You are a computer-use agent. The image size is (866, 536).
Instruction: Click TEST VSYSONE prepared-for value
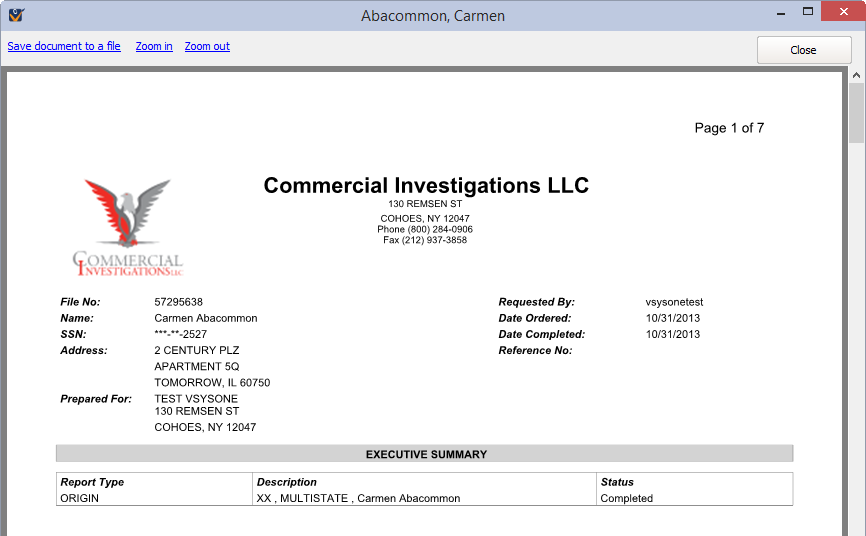pos(196,398)
